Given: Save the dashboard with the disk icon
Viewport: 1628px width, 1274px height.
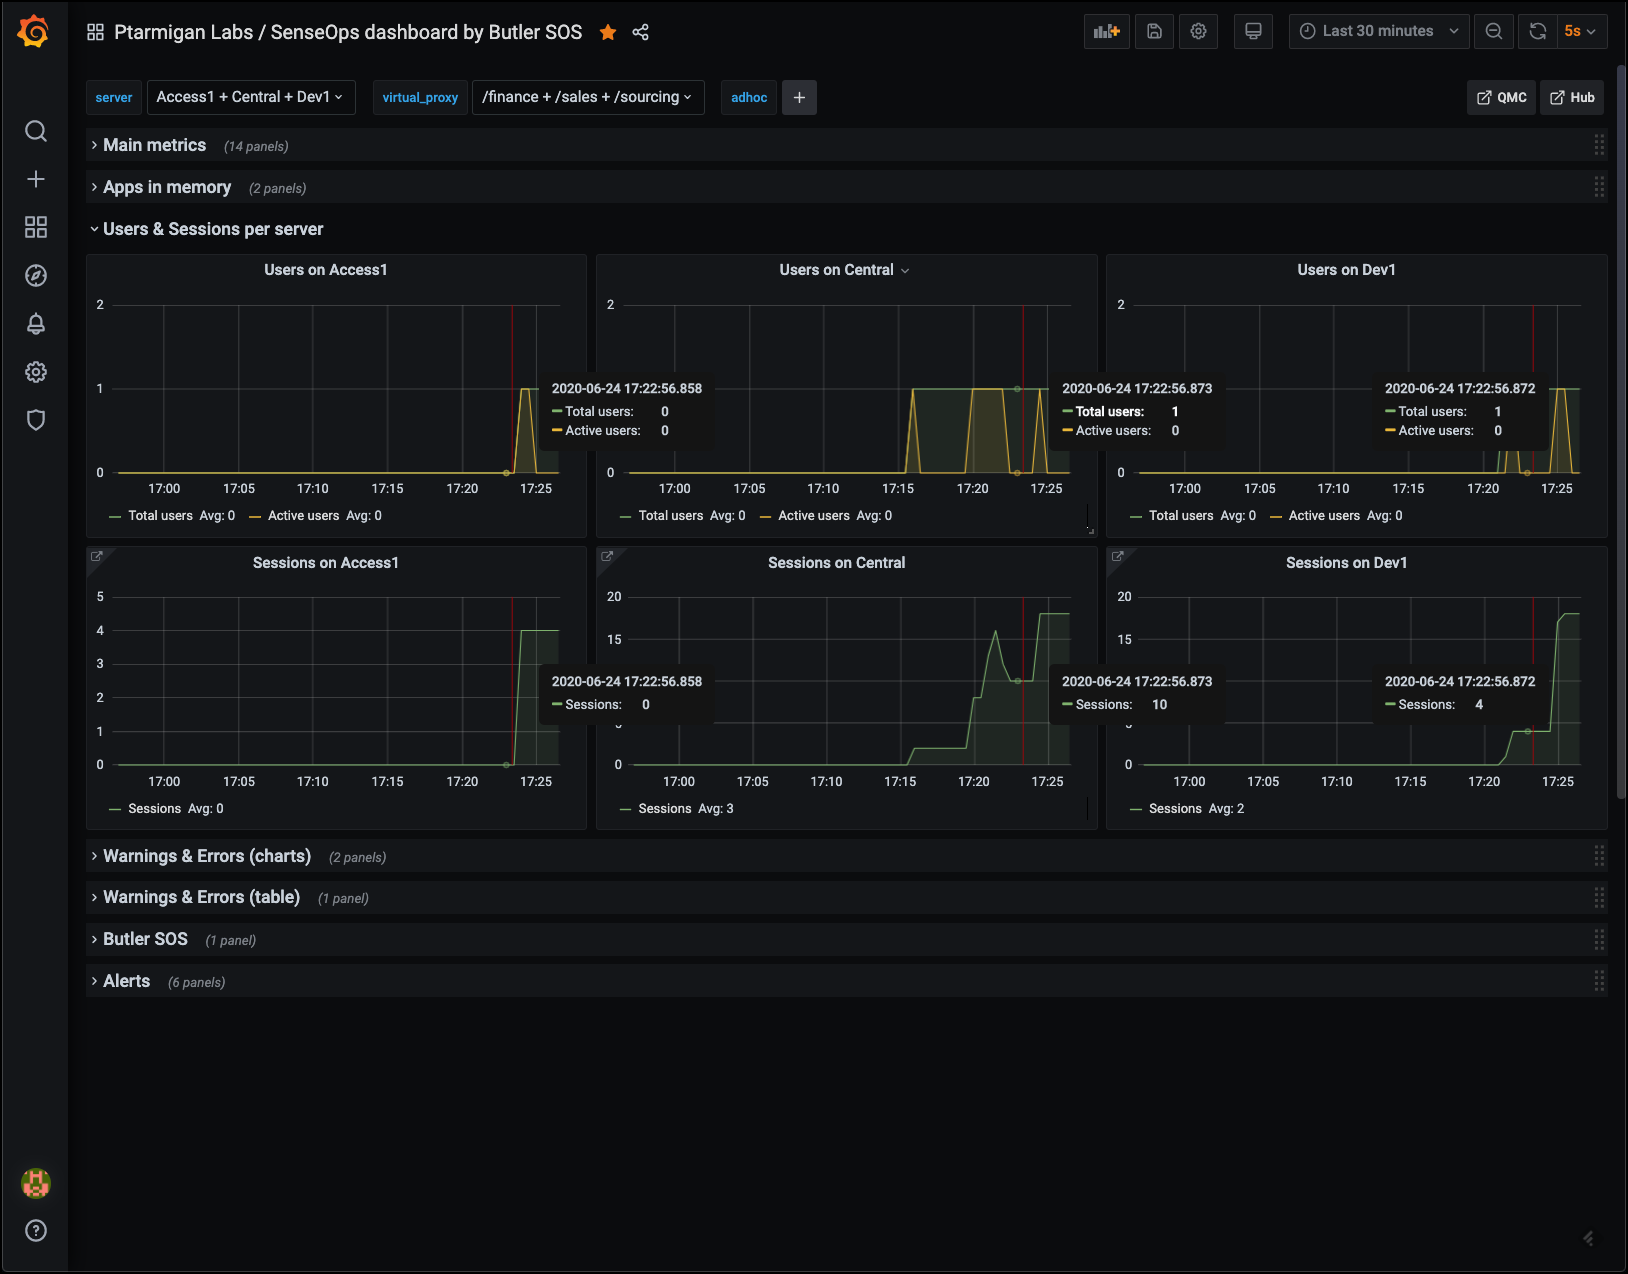Looking at the screenshot, I should tap(1154, 31).
